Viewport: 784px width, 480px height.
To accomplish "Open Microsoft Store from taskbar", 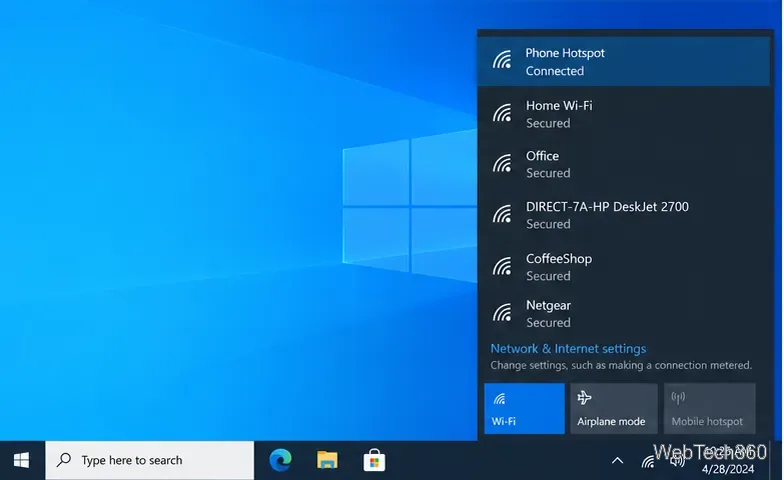I will [374, 460].
